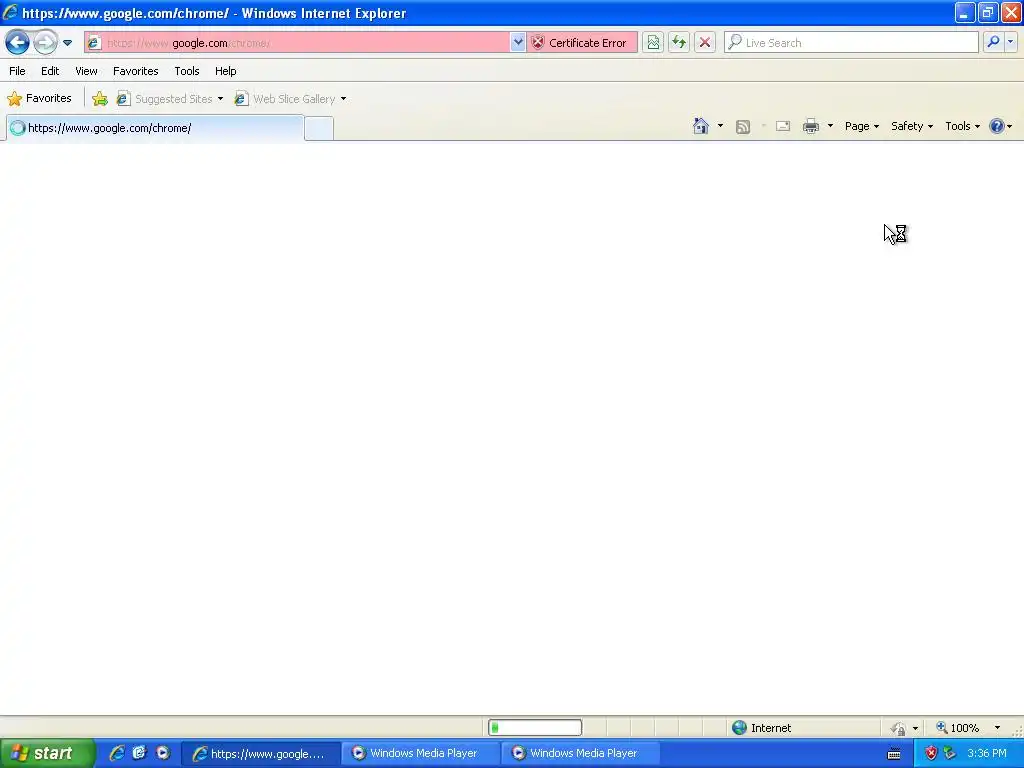Open the Certificate Error security report
Image resolution: width=1024 pixels, height=768 pixels.
tap(581, 43)
